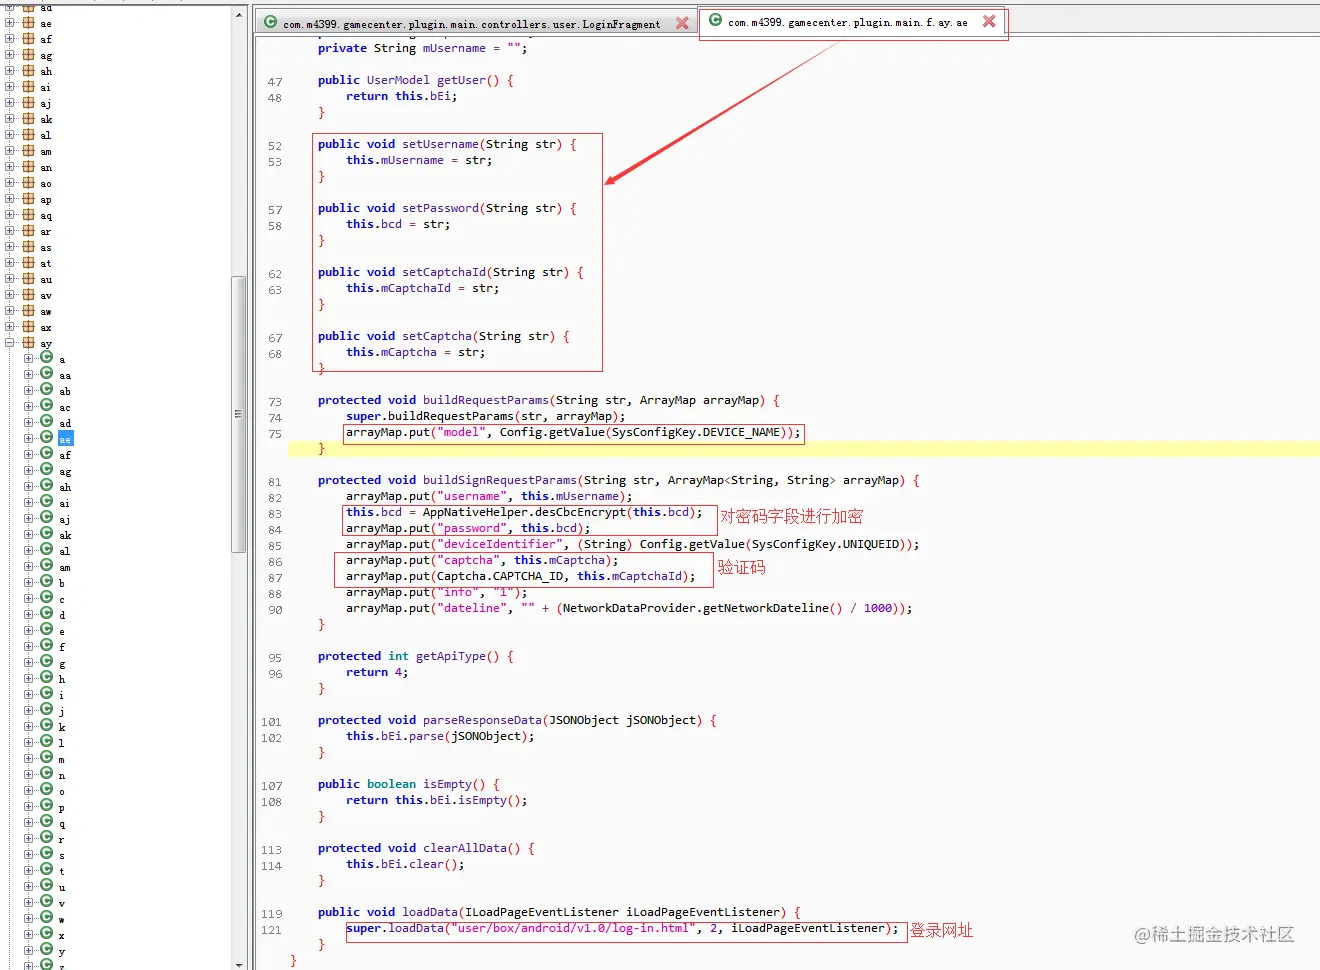Click the clearAllData method name

(465, 848)
